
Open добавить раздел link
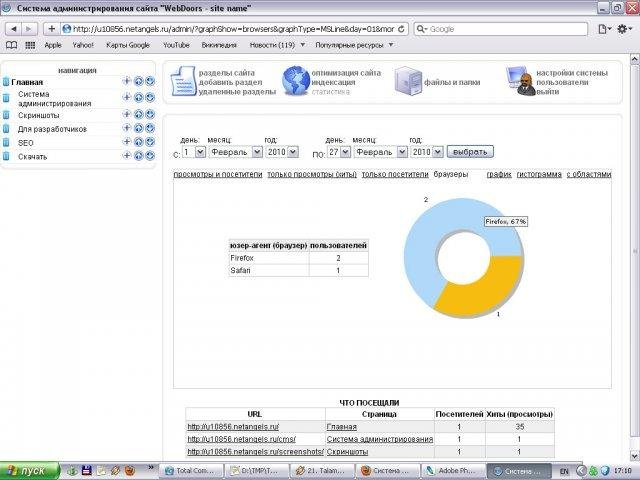point(230,82)
